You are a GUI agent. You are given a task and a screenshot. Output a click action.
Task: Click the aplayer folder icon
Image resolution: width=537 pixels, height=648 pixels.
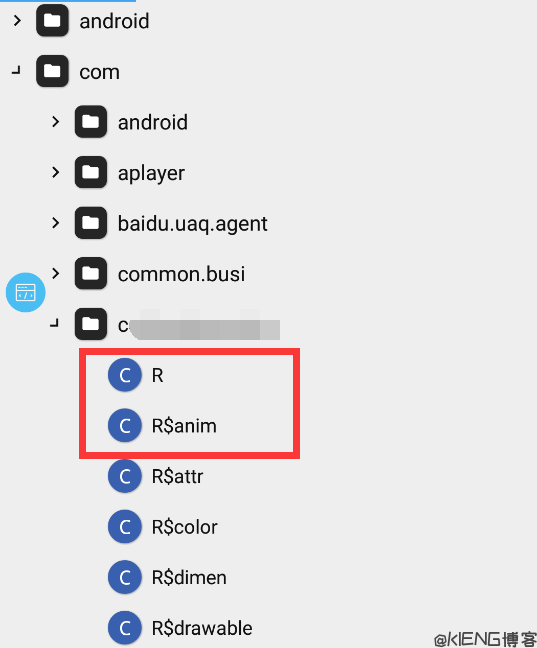[x=91, y=172]
